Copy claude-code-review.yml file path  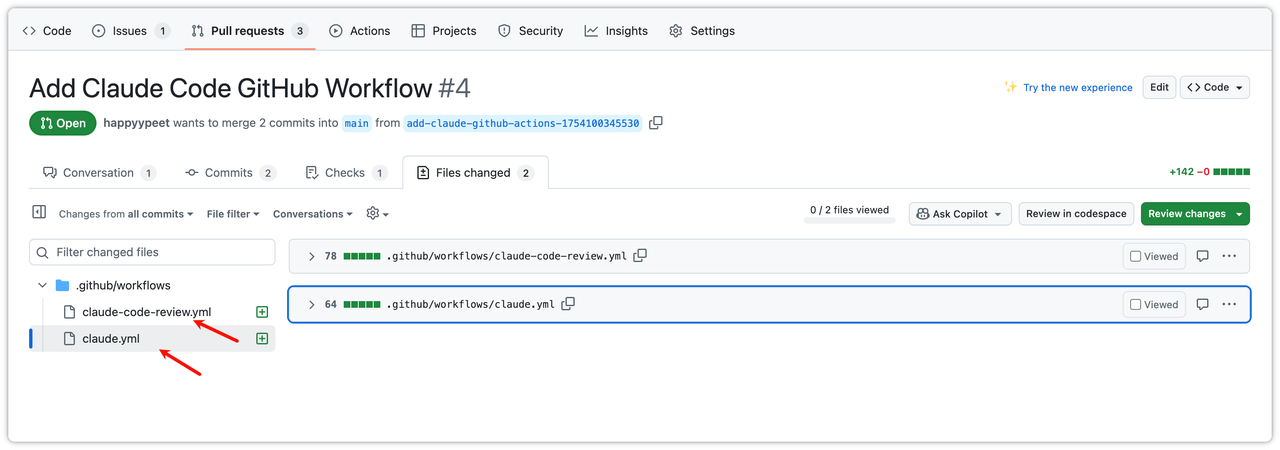pyautogui.click(x=640, y=256)
